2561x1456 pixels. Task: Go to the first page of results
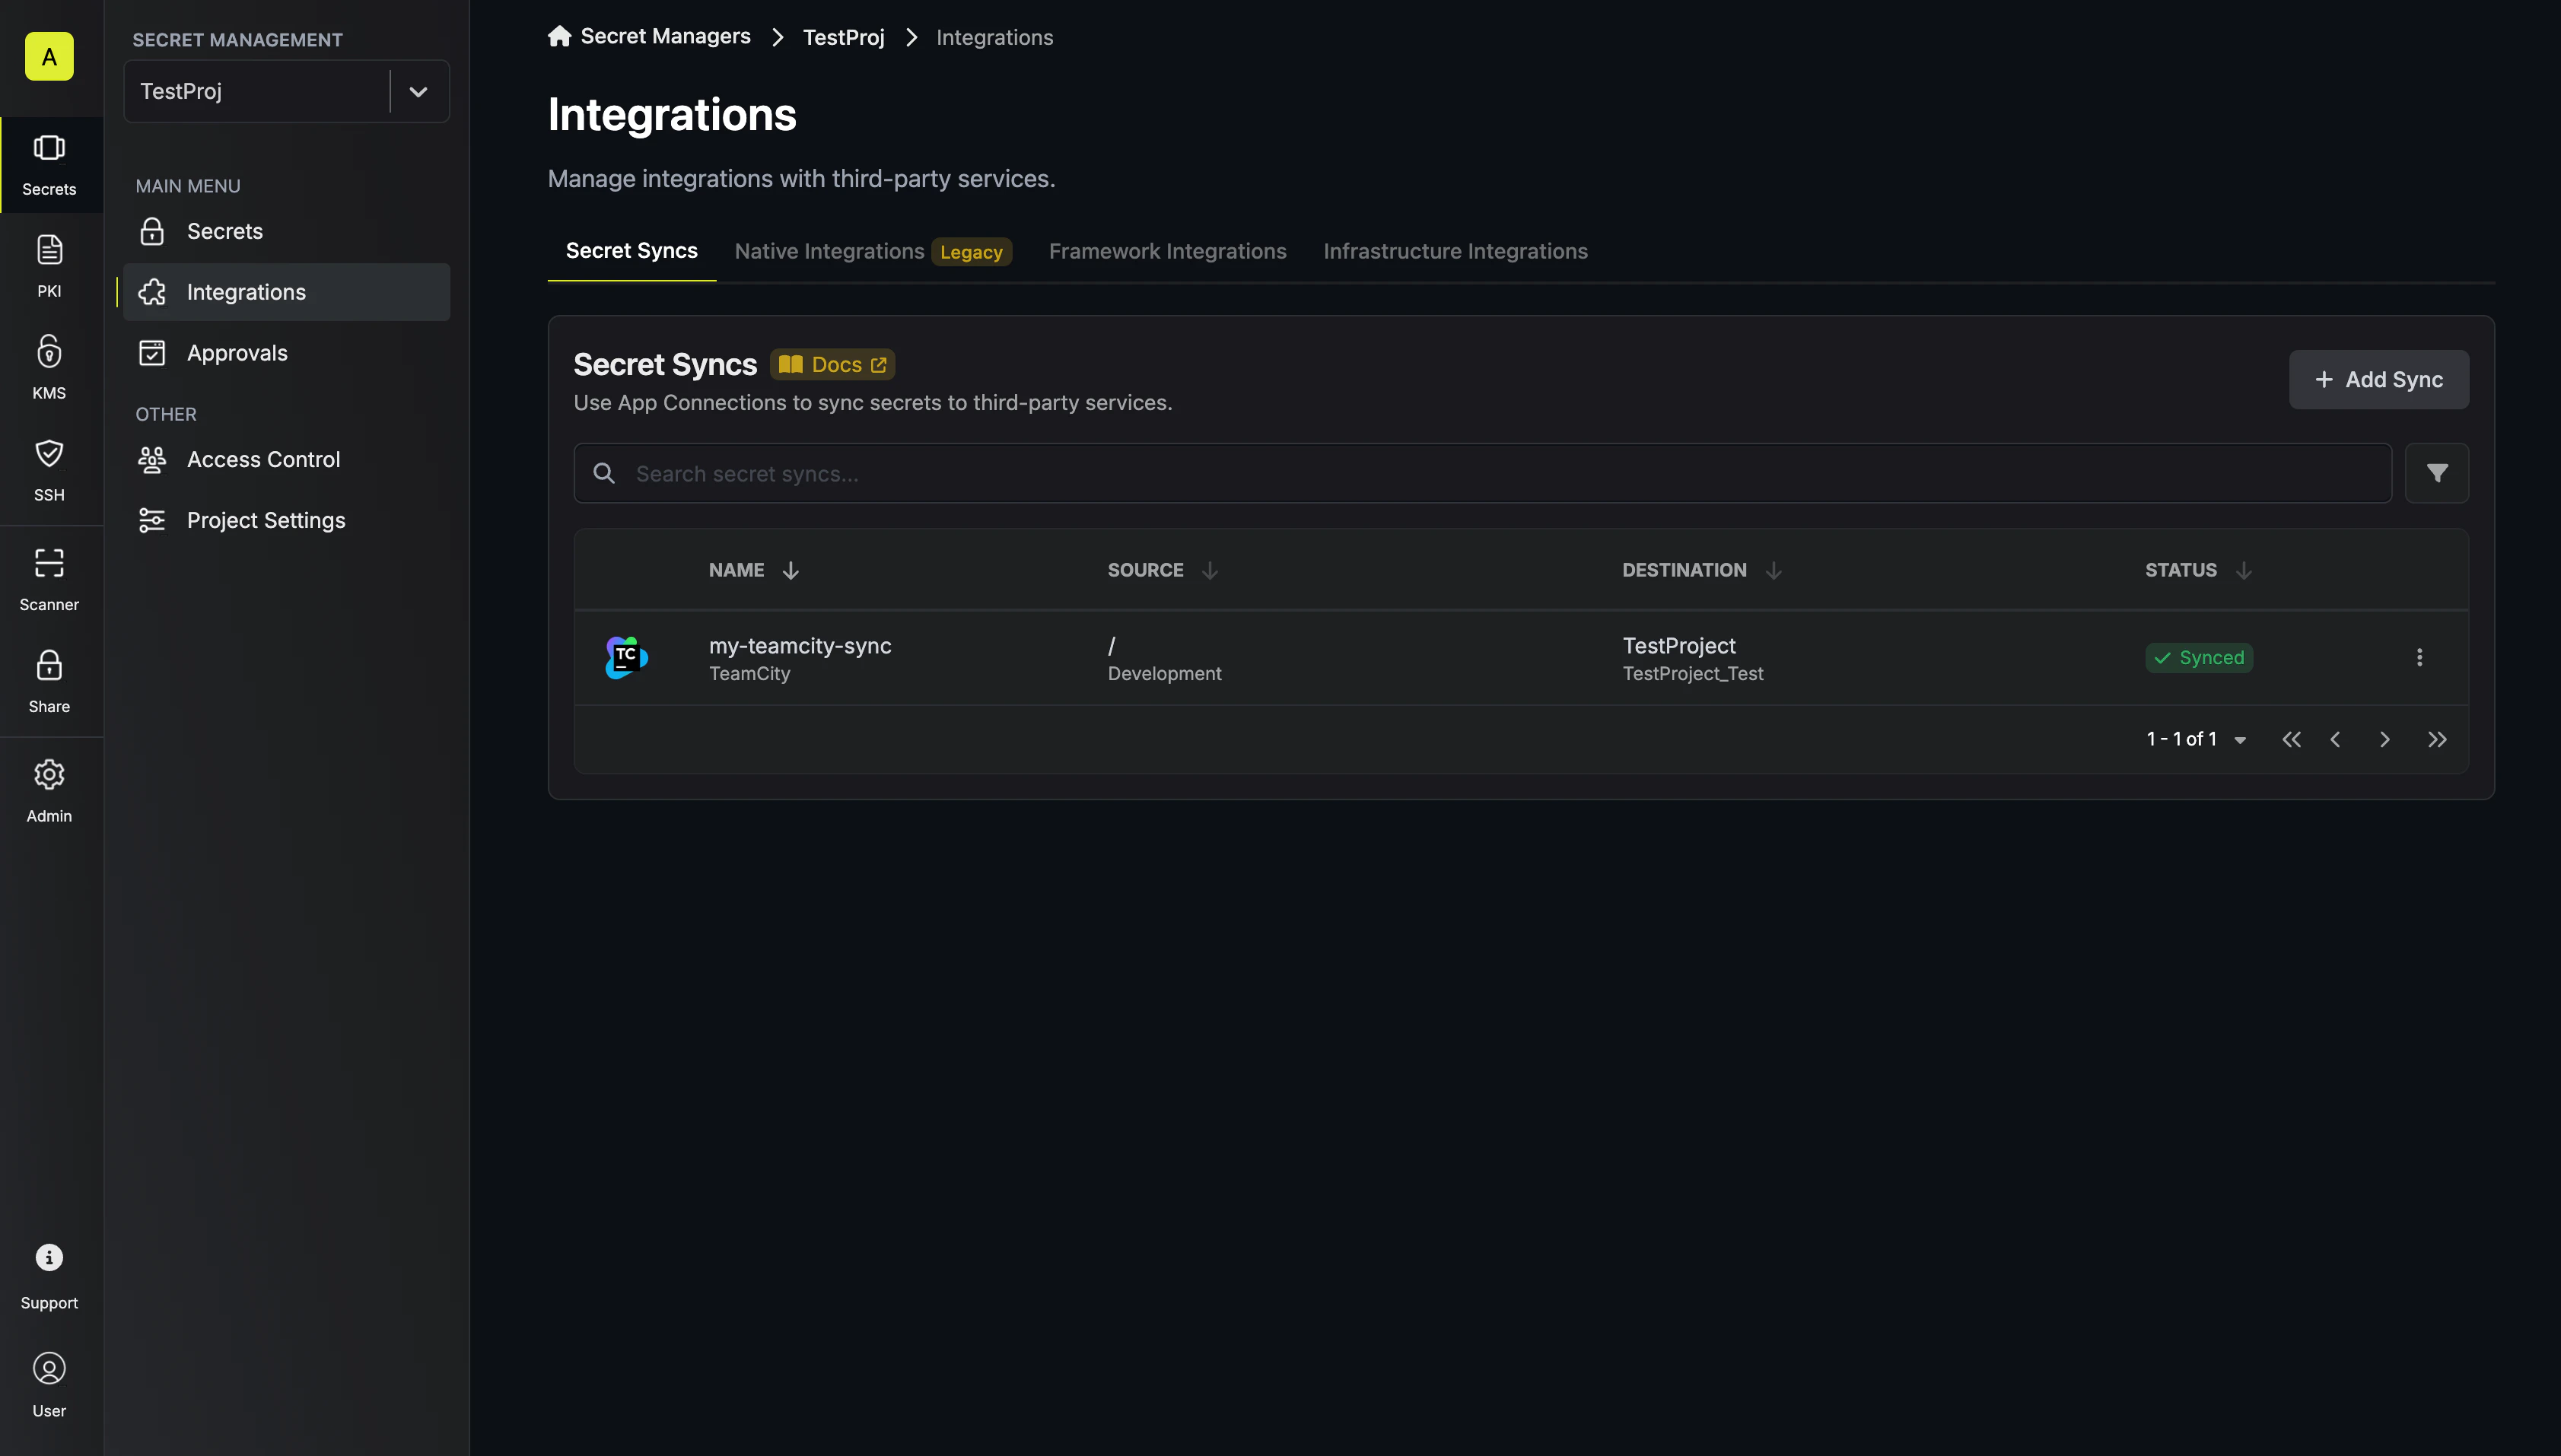[x=2291, y=739]
